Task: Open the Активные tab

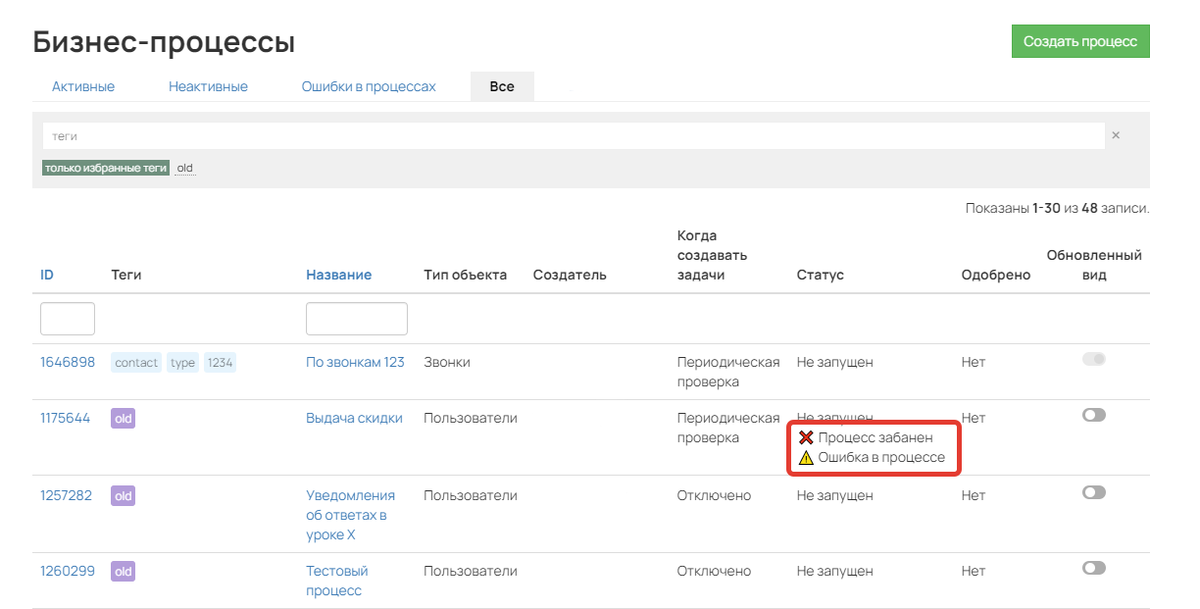Action: tap(83, 87)
